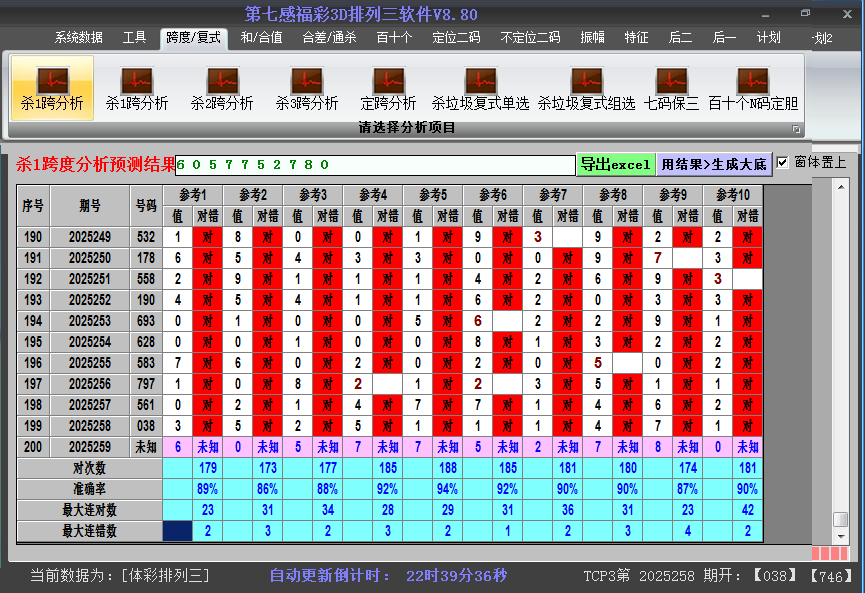Viewport: 865px width, 593px height.
Task: Click the 自动更新倒计时 countdown text
Action: (388, 576)
